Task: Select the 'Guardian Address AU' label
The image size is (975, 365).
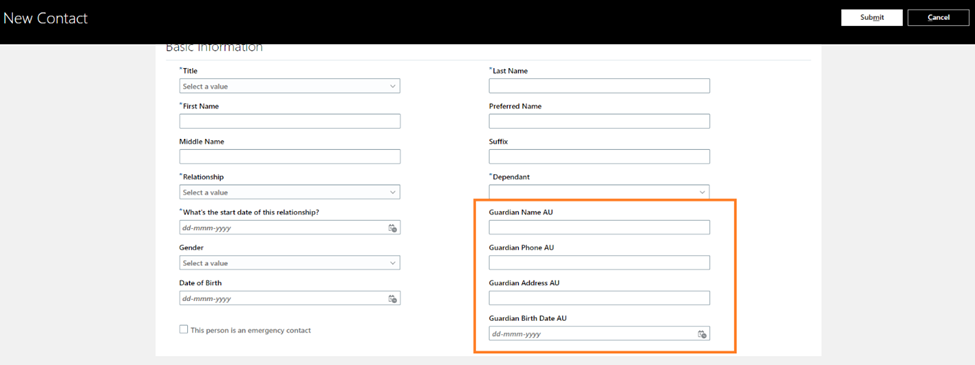Action: [524, 283]
